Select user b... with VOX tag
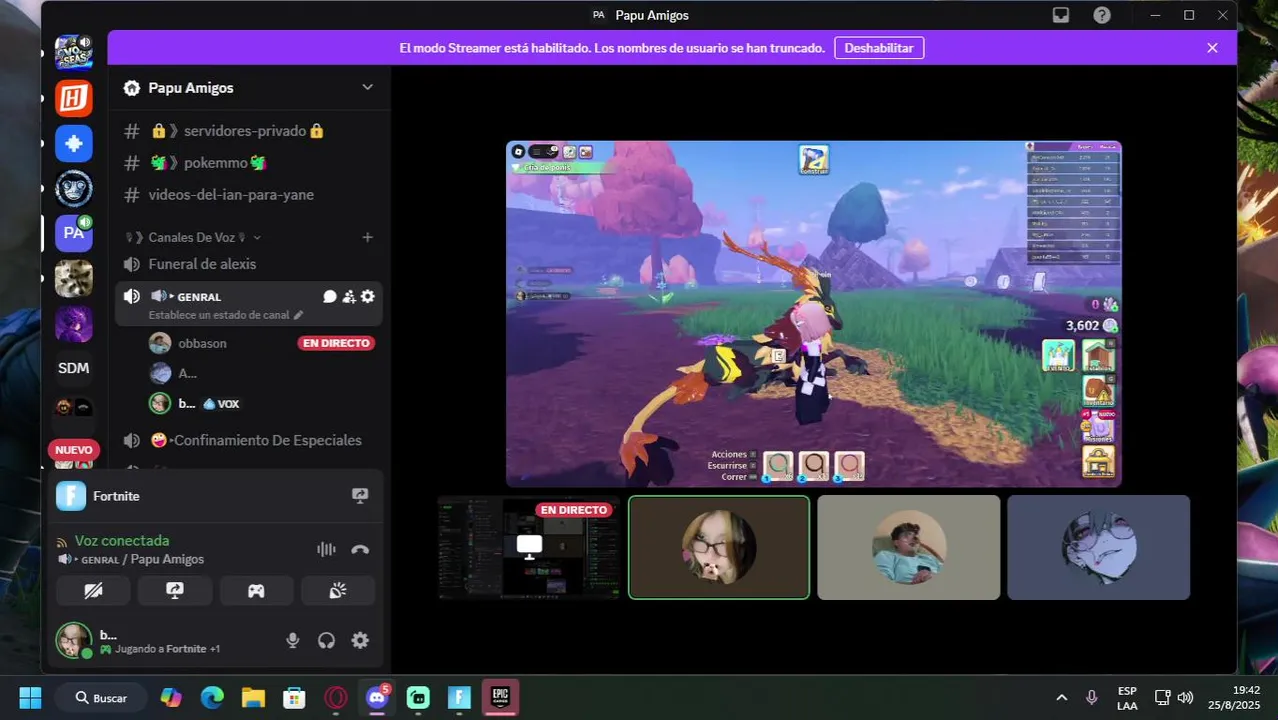 click(195, 404)
